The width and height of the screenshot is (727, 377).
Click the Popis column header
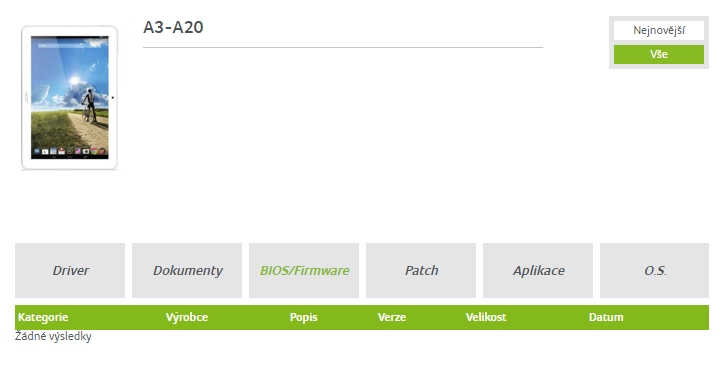[x=304, y=317]
